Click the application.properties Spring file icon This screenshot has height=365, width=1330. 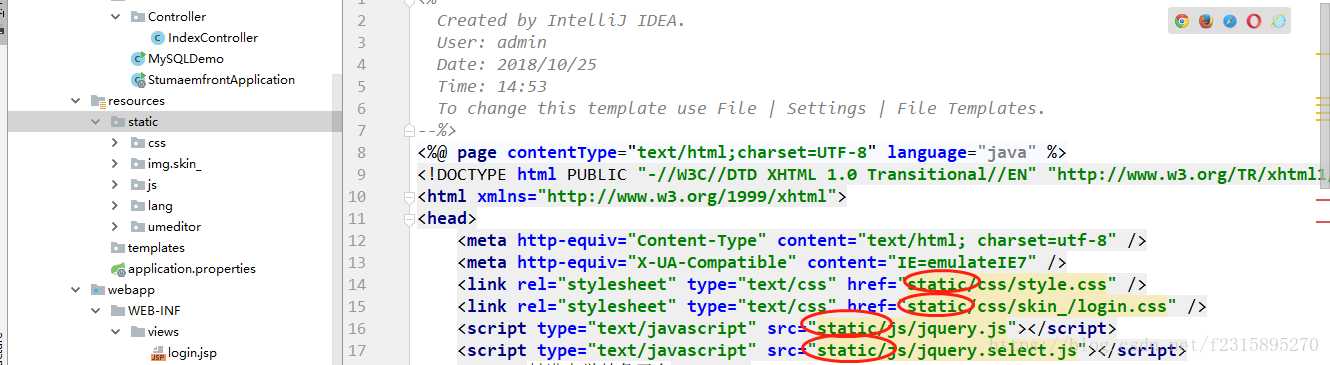[x=118, y=269]
